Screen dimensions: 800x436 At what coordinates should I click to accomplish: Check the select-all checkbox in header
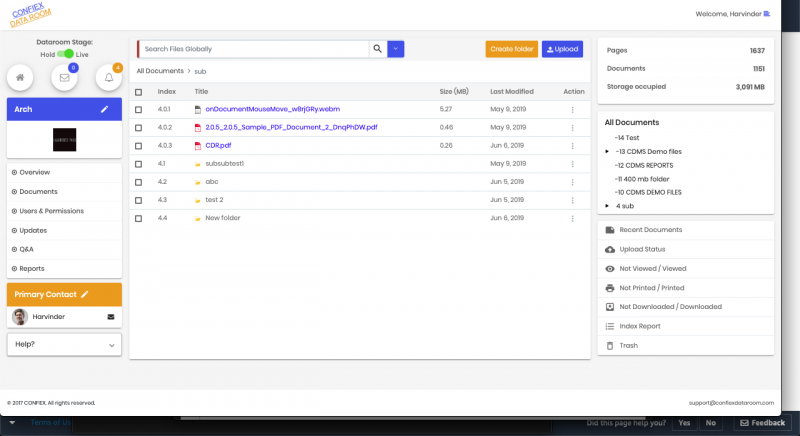[x=139, y=91]
